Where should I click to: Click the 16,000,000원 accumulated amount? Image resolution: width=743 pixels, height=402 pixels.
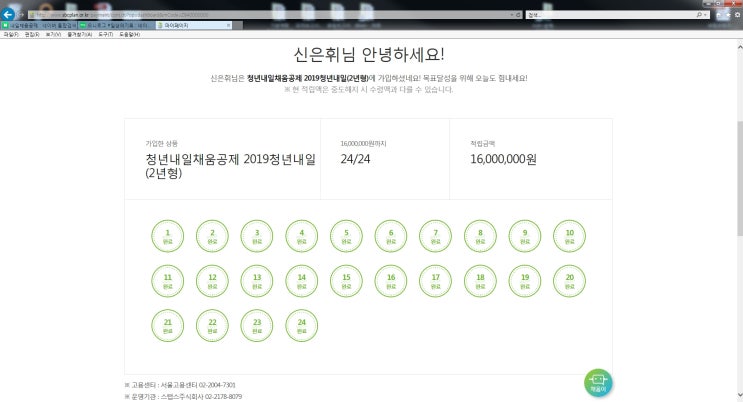(503, 159)
